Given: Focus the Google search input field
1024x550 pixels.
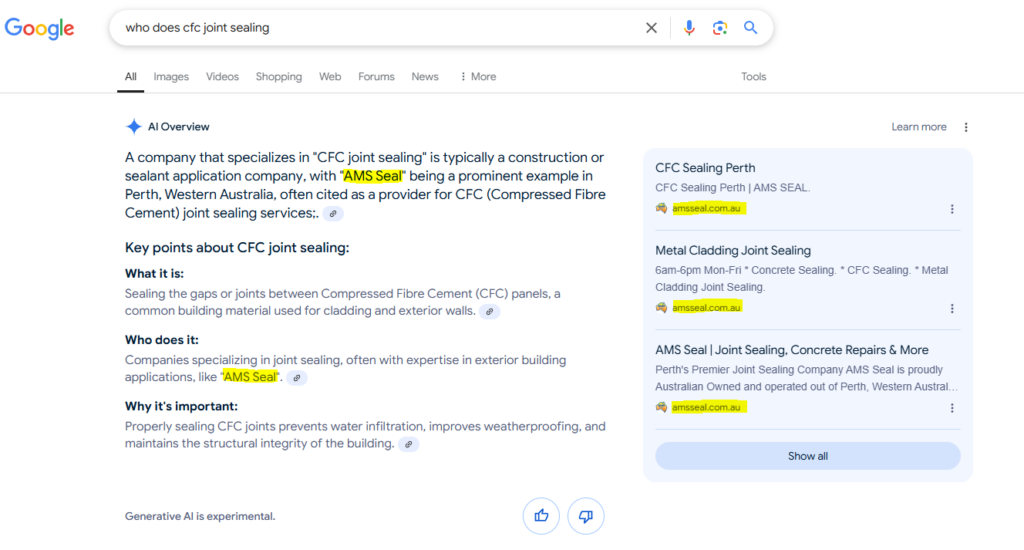Looking at the screenshot, I should (379, 27).
